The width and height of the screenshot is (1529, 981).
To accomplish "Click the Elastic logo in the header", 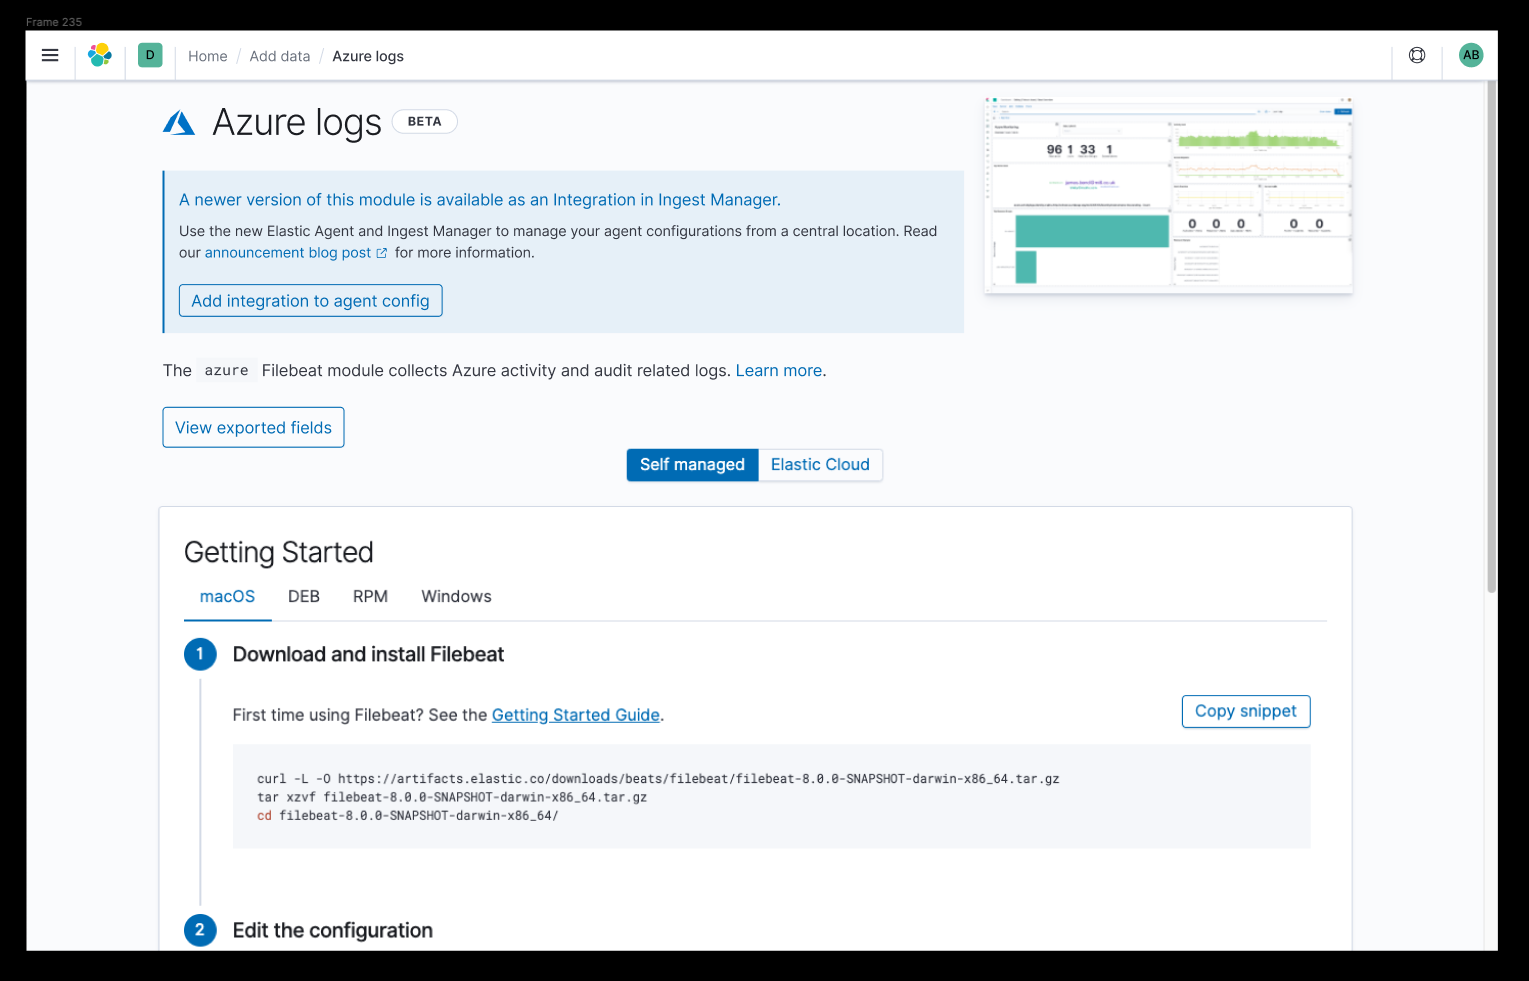I will coord(100,55).
